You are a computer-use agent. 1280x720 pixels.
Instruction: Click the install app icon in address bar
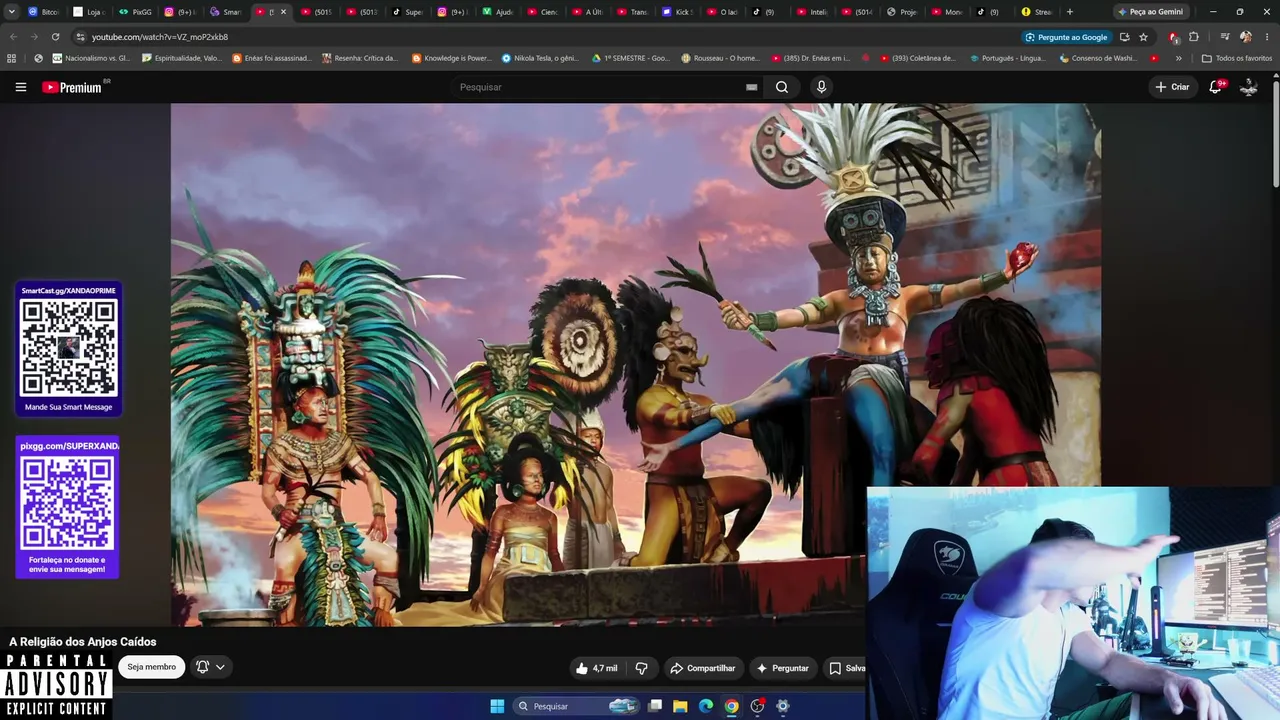[x=1125, y=37]
